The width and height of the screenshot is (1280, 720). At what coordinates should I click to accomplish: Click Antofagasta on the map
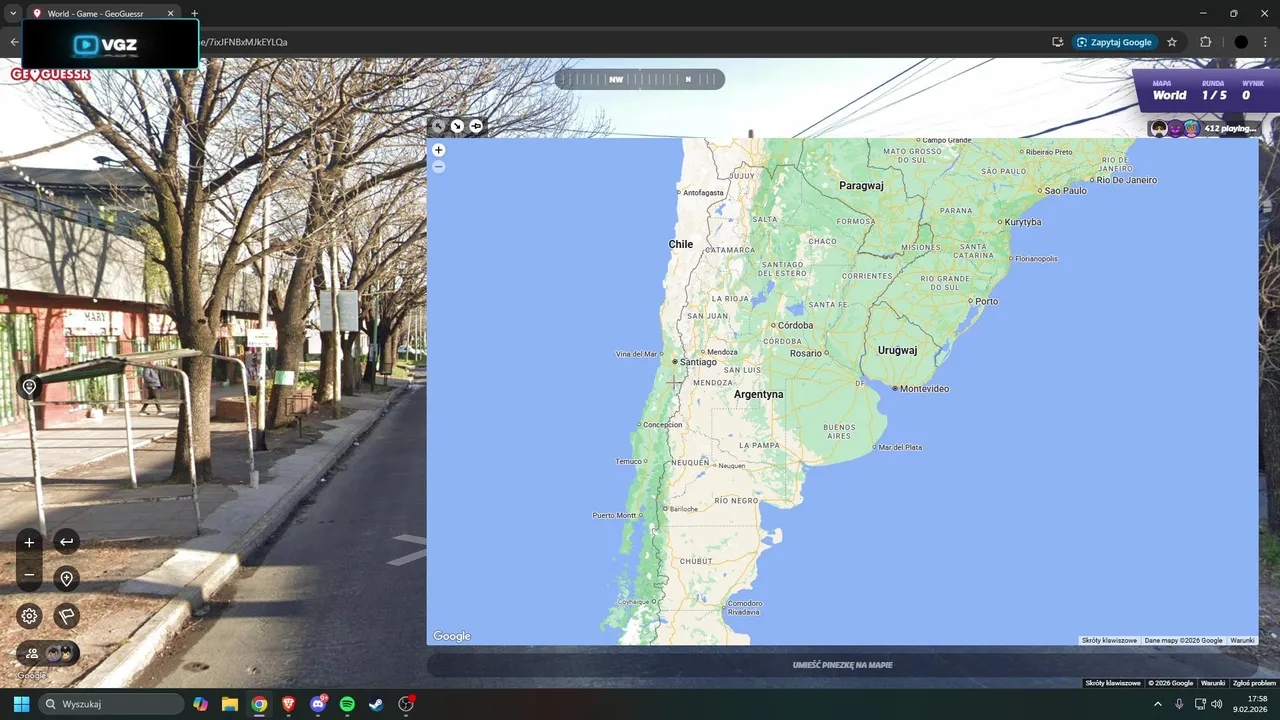pyautogui.click(x=679, y=192)
